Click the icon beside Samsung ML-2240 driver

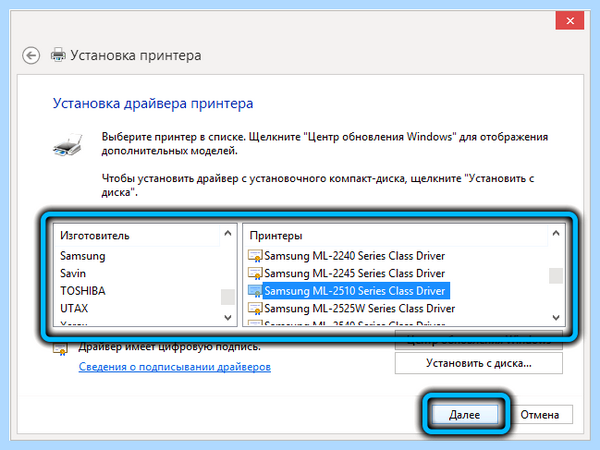click(x=255, y=256)
